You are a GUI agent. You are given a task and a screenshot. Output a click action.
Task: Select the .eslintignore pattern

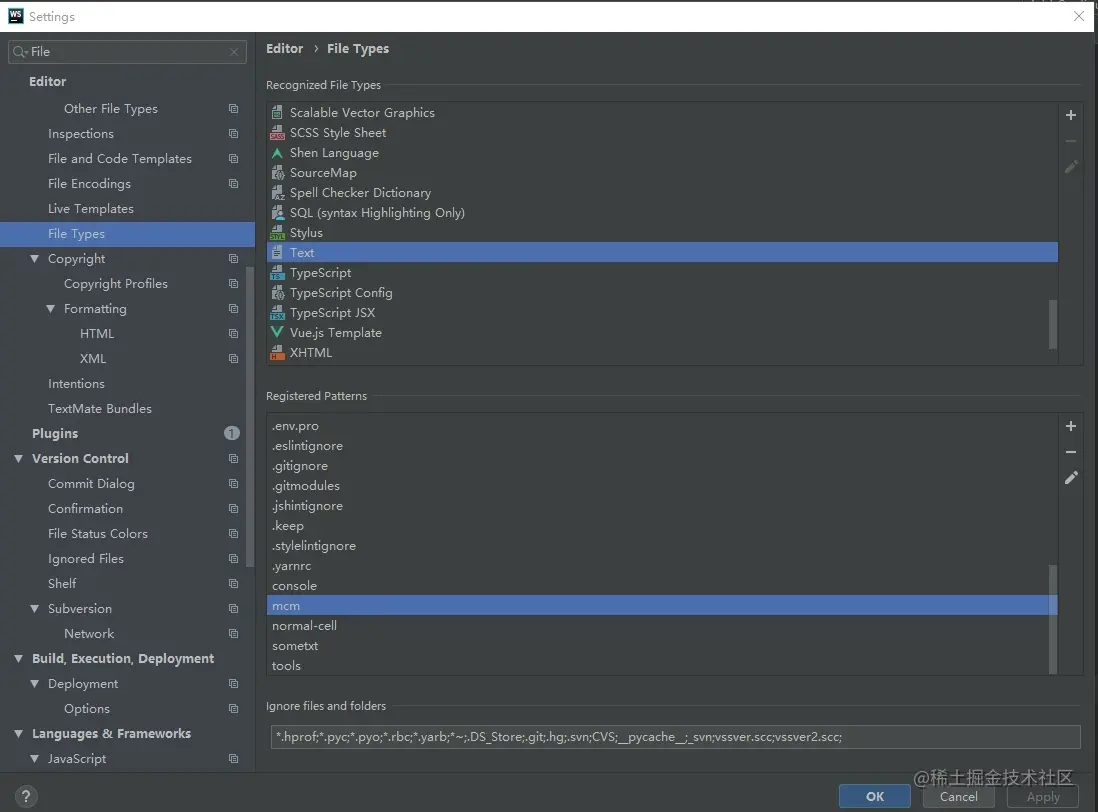tap(662, 446)
